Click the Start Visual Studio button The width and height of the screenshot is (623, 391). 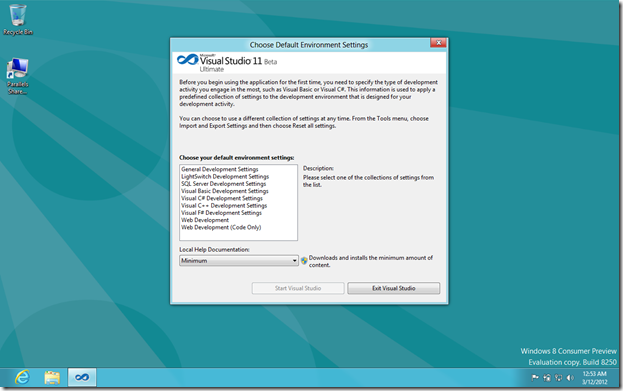[x=298, y=288]
